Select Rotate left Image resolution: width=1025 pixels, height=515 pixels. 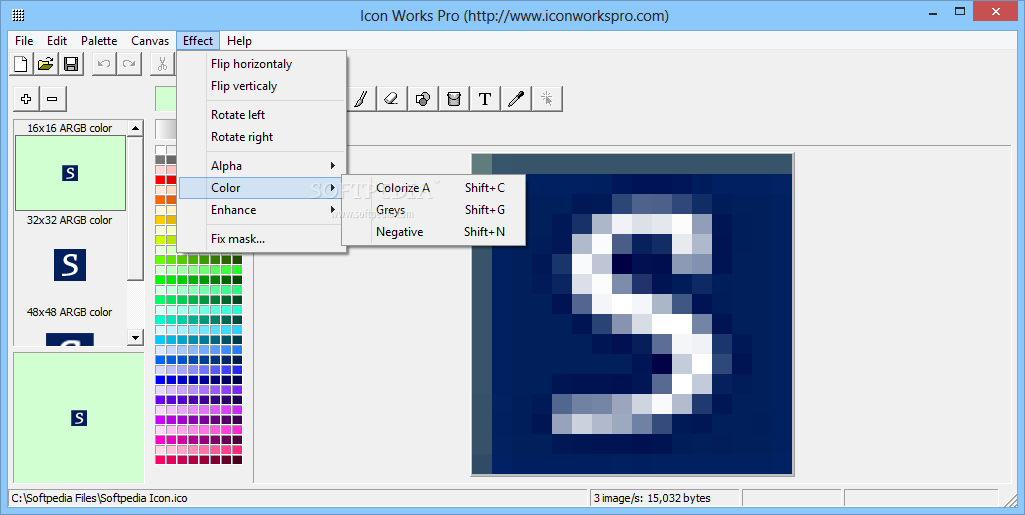click(261, 115)
